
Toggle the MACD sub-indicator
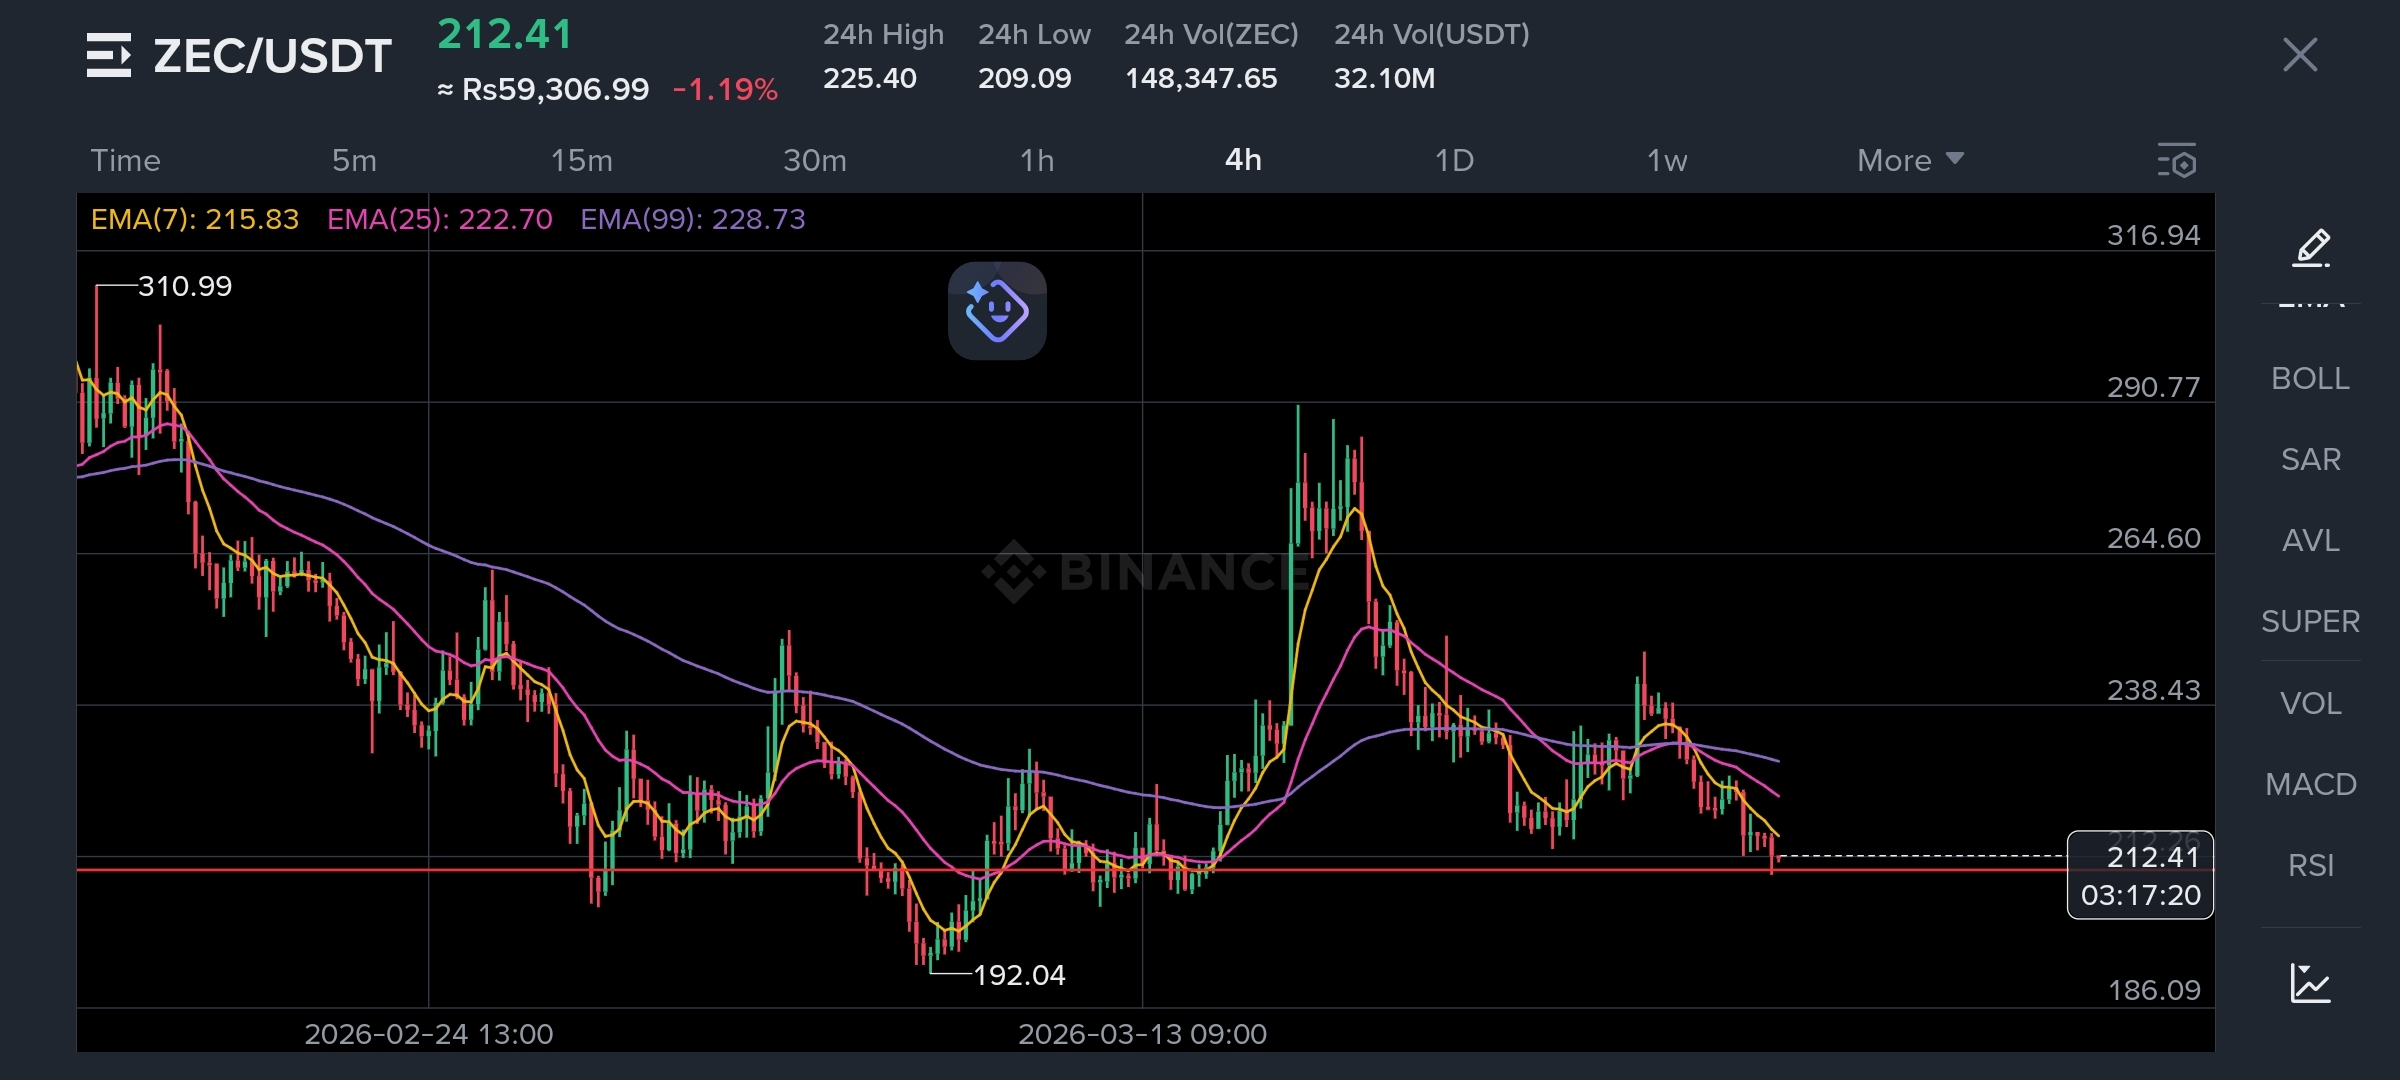click(x=2310, y=784)
